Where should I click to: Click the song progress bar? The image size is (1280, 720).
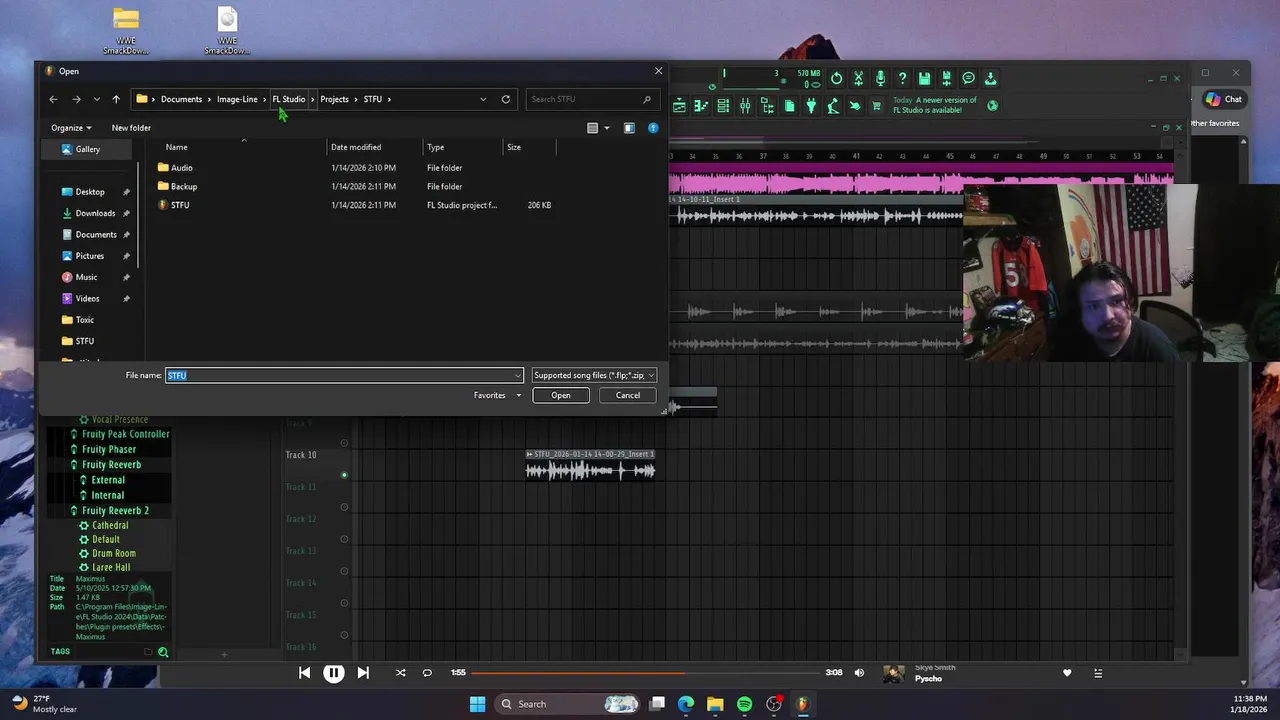tap(646, 673)
